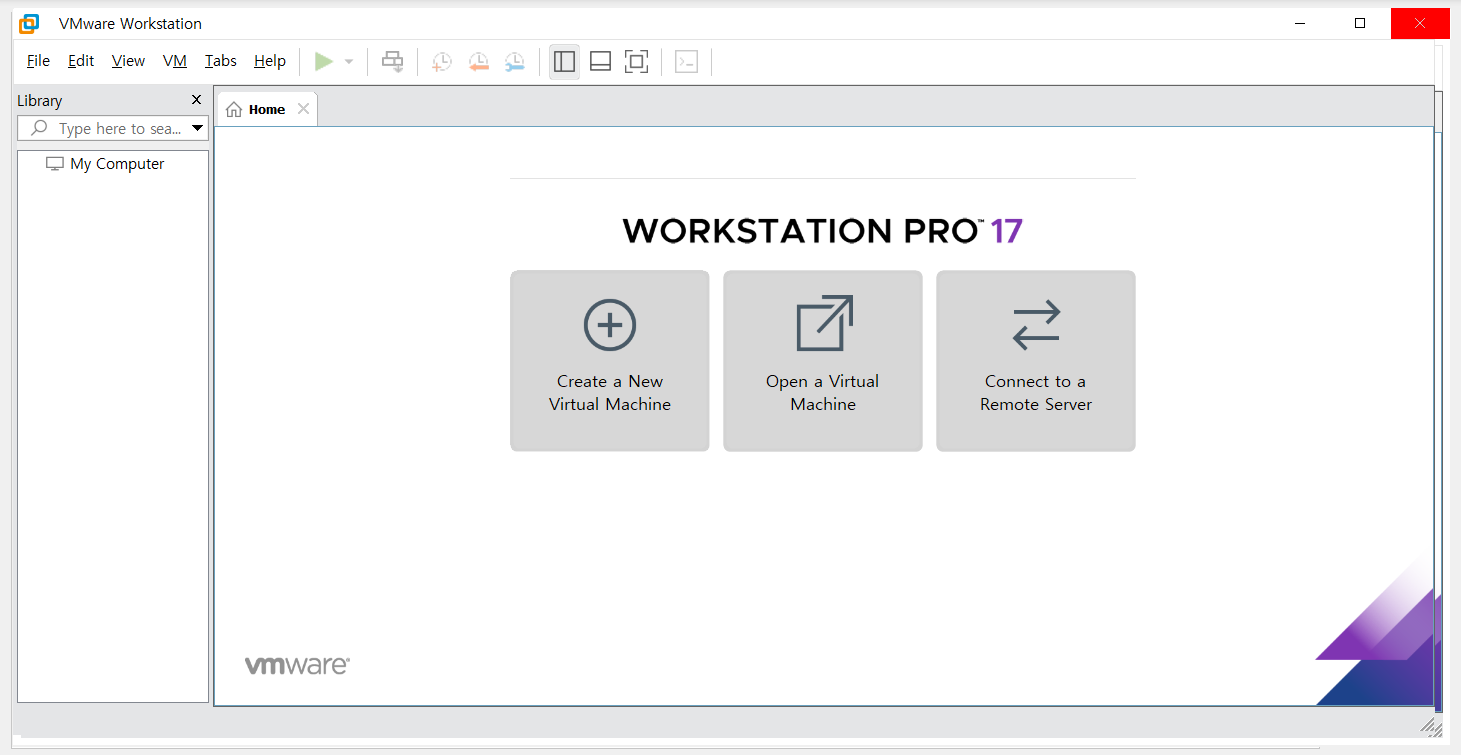Expand the library search options dropdown
The width and height of the screenshot is (1461, 755).
pyautogui.click(x=197, y=128)
